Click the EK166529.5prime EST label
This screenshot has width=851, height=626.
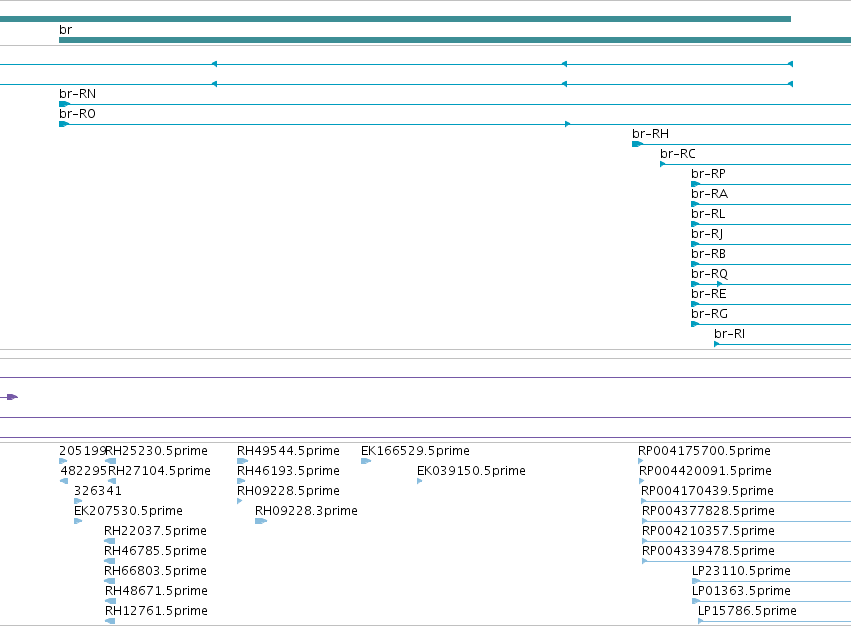[415, 451]
